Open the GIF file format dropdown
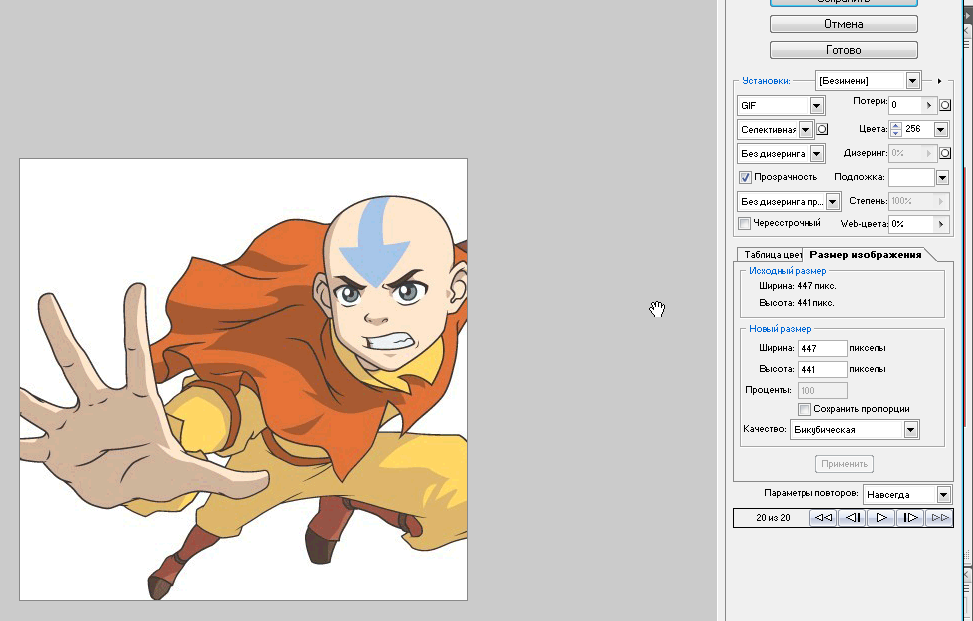 point(817,105)
